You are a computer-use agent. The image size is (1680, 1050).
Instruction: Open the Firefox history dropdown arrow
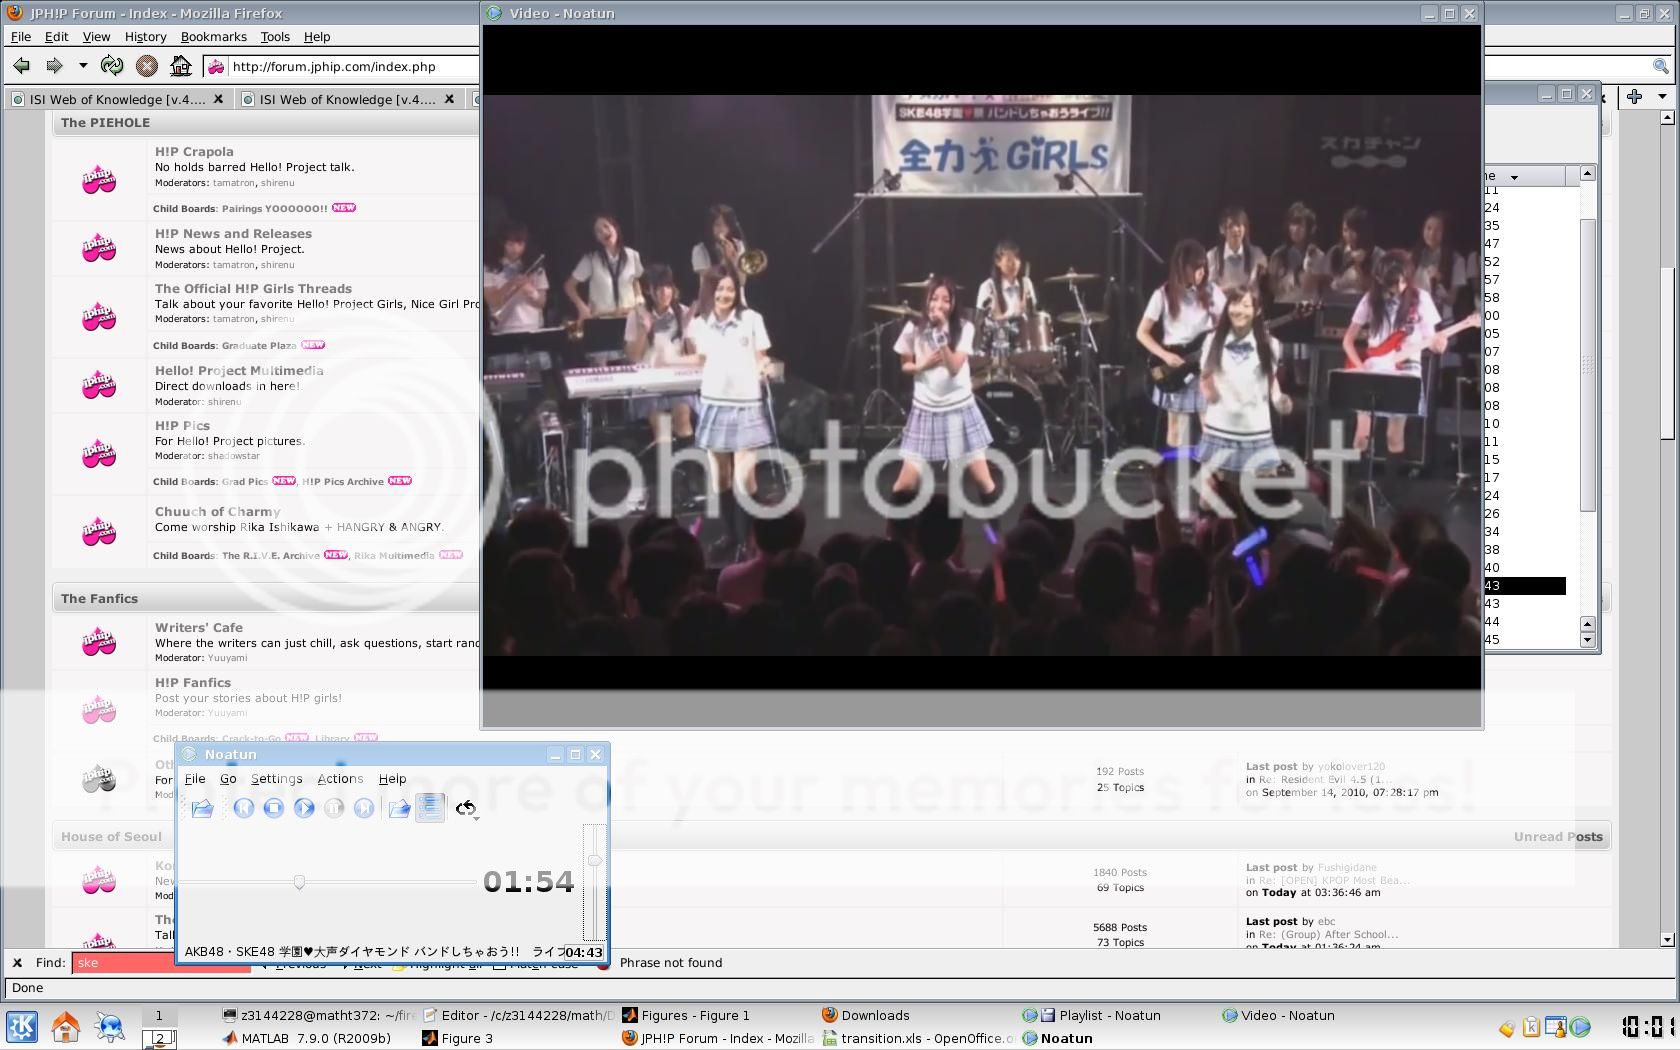[83, 66]
